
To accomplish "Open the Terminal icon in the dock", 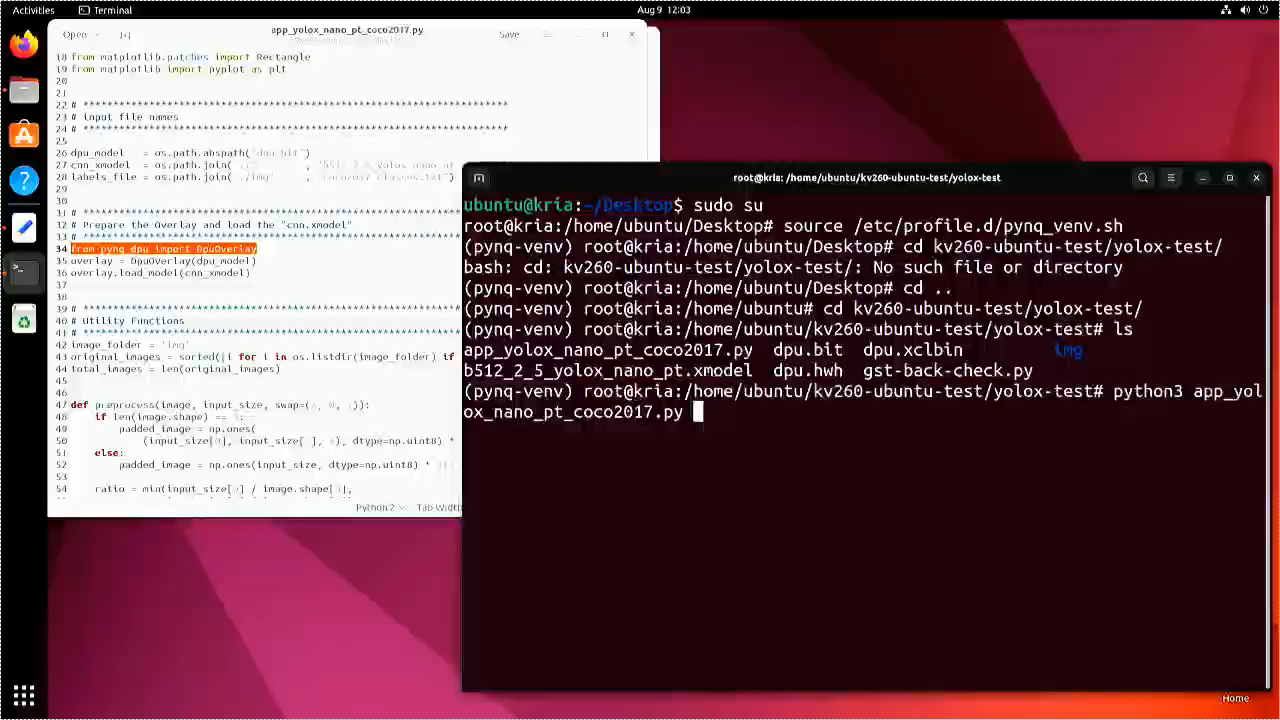I will [24, 272].
